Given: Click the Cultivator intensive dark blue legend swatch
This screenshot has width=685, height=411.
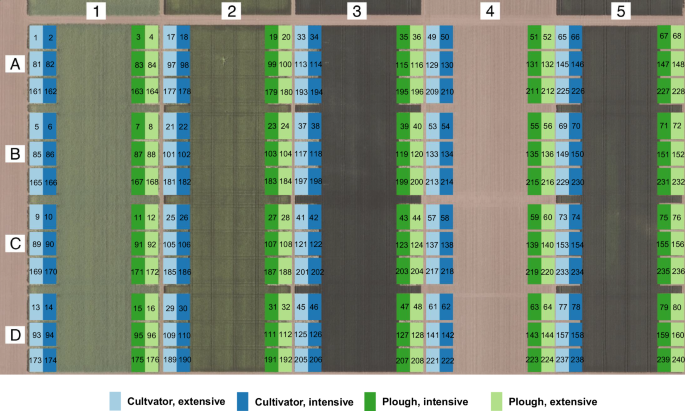Looking at the screenshot, I should coord(242,401).
